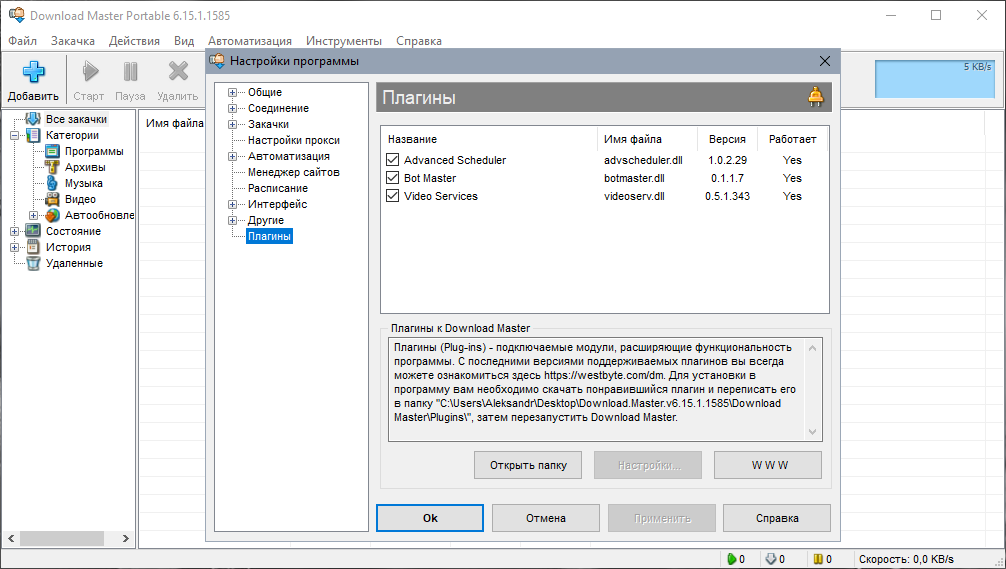This screenshot has height=569, width=1006.
Task: Click the Версия column header
Action: click(x=727, y=139)
